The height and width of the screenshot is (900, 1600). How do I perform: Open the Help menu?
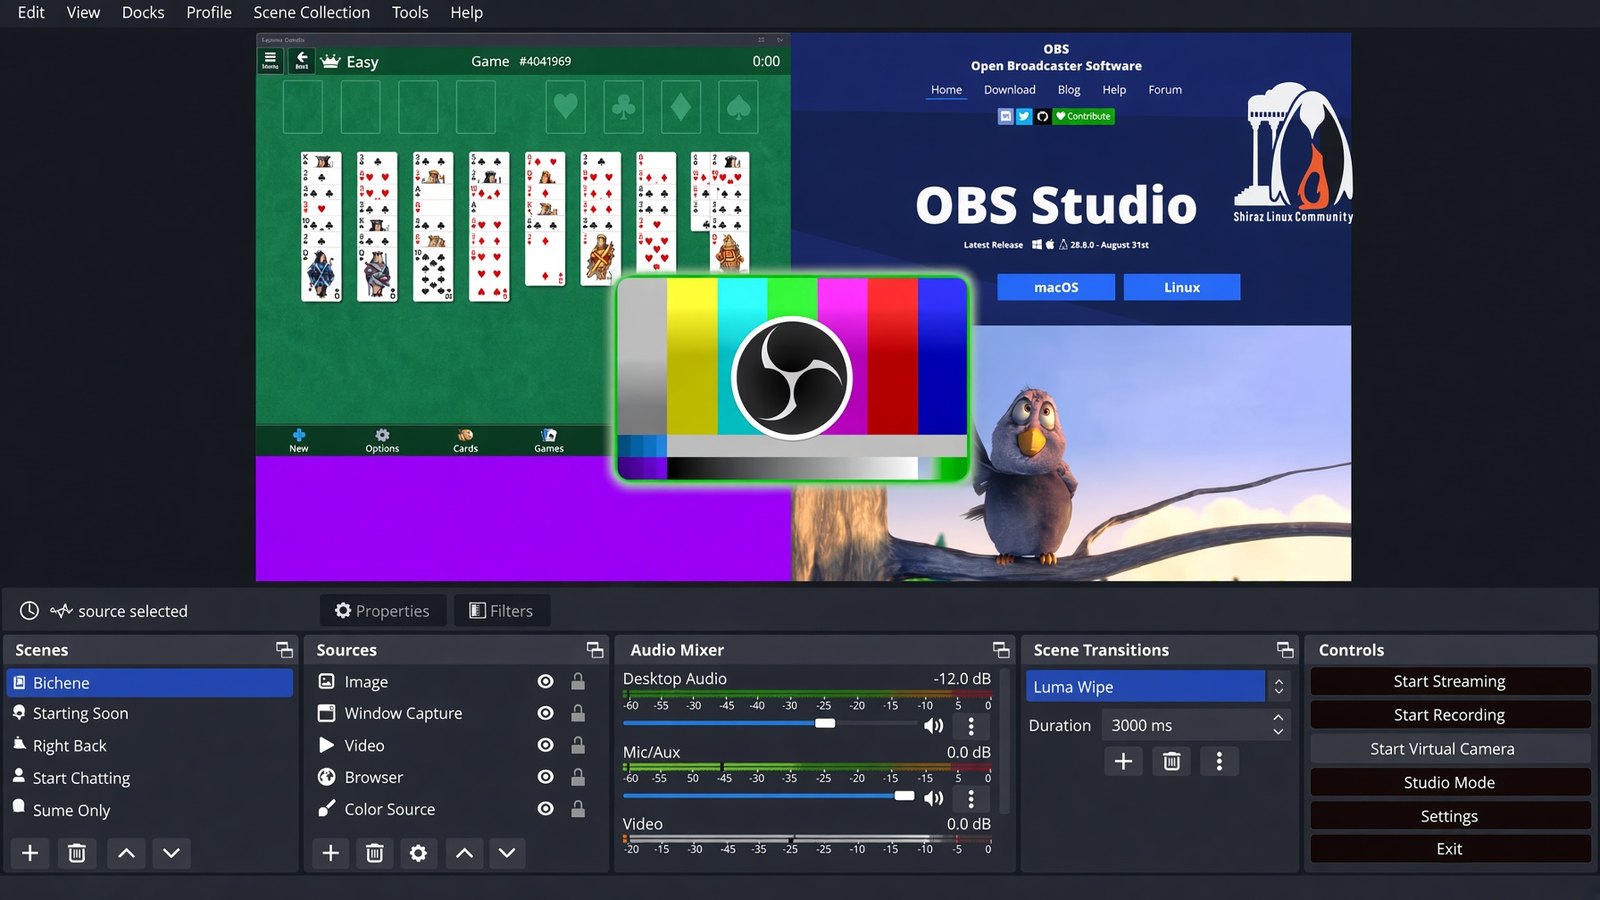(466, 13)
